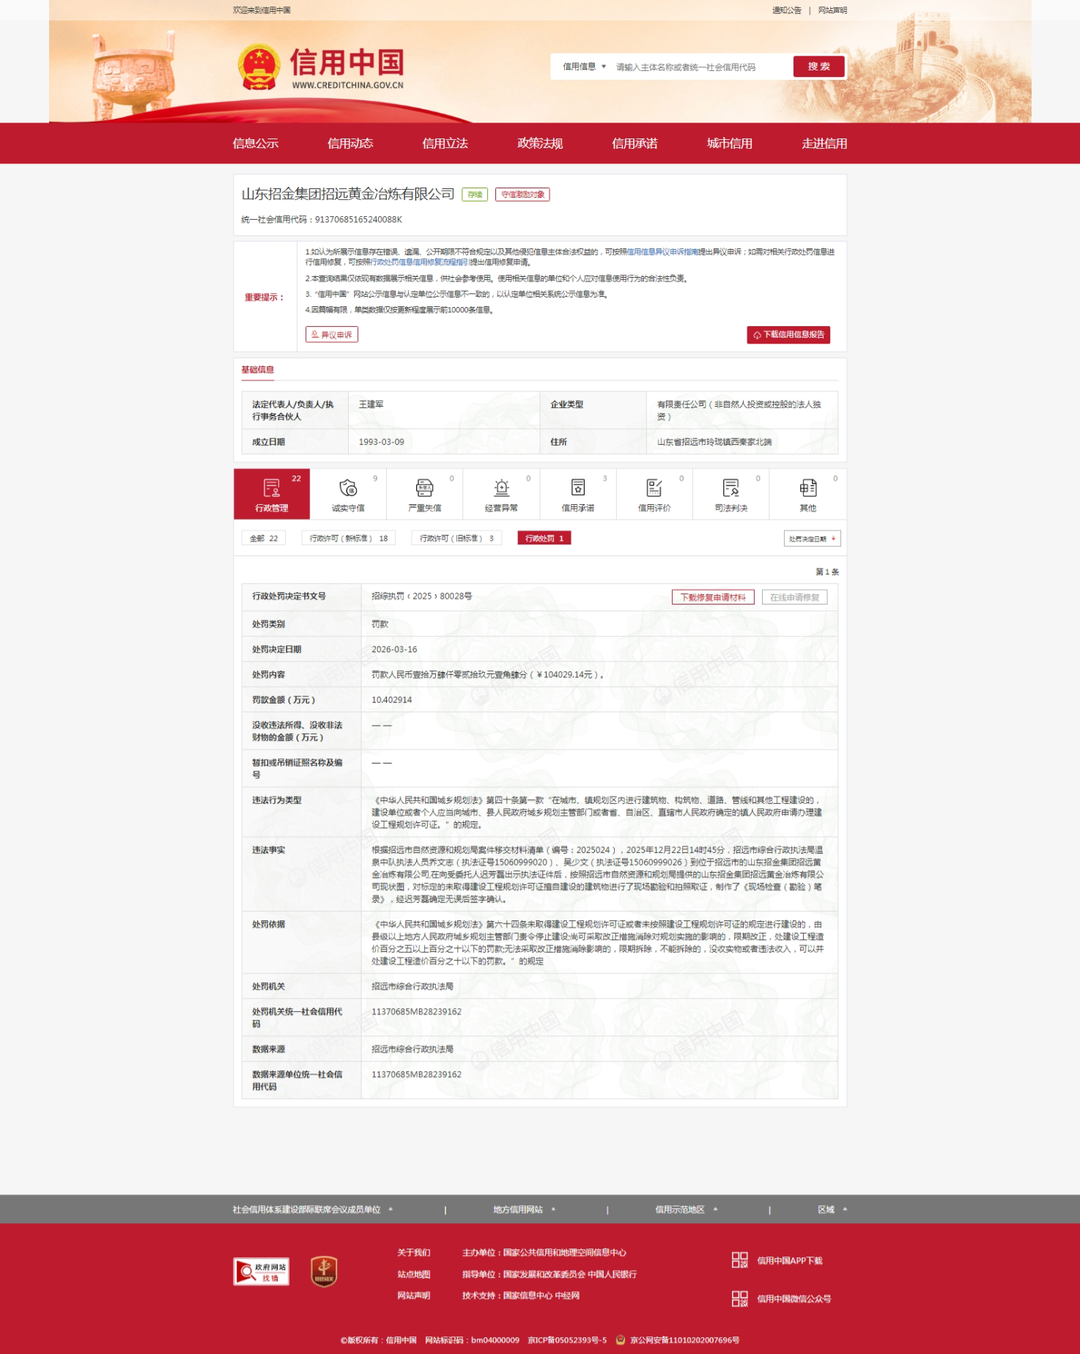
Task: Click the 搜索 search button
Action: pyautogui.click(x=819, y=66)
